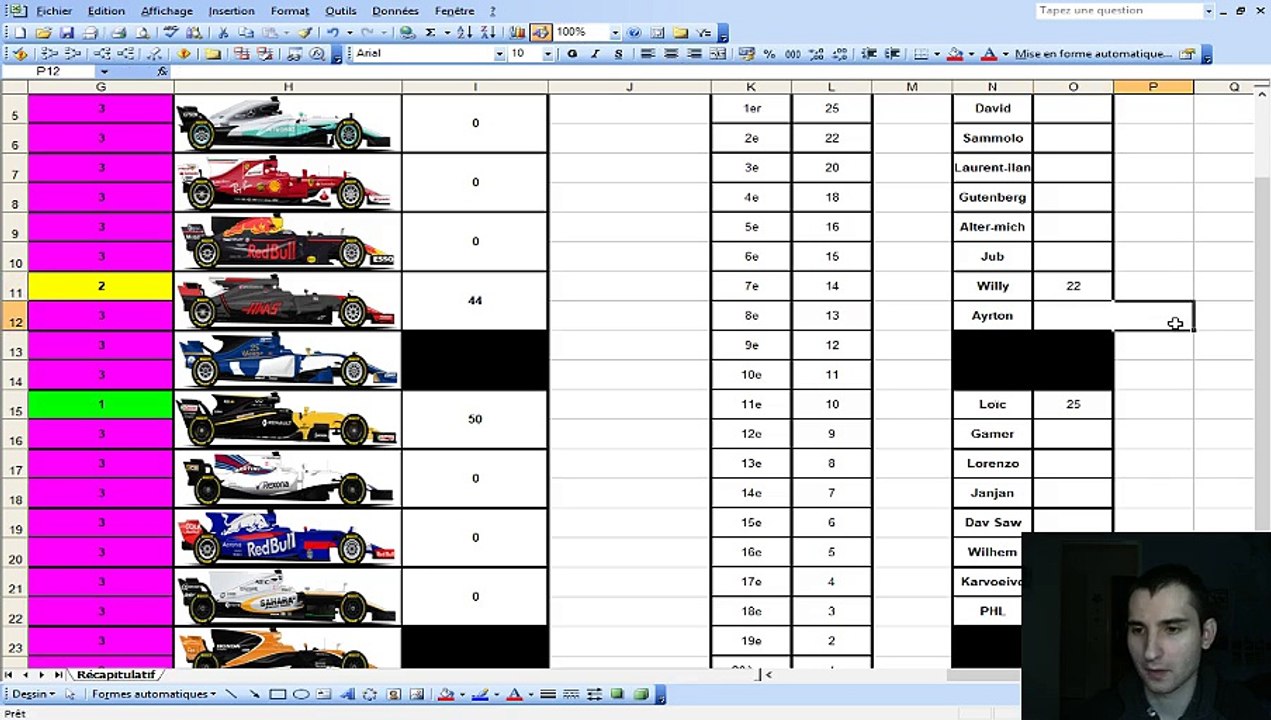Toggle Center alignment
The height and width of the screenshot is (720, 1271).
click(x=671, y=53)
